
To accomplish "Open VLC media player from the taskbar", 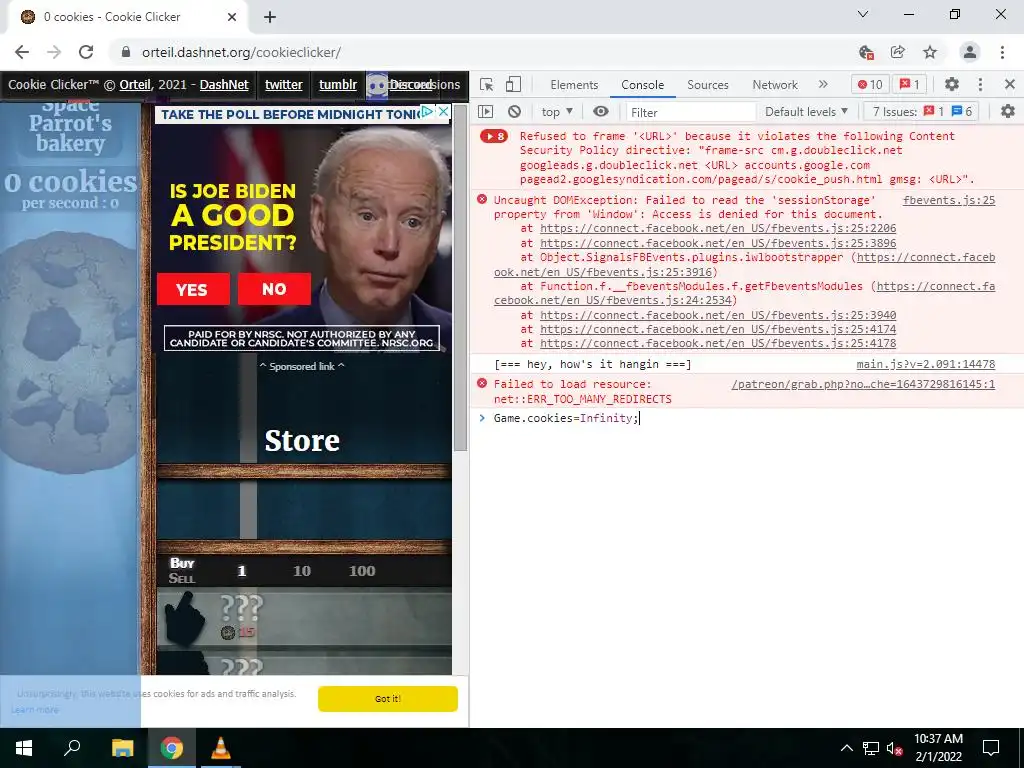I will pyautogui.click(x=221, y=748).
